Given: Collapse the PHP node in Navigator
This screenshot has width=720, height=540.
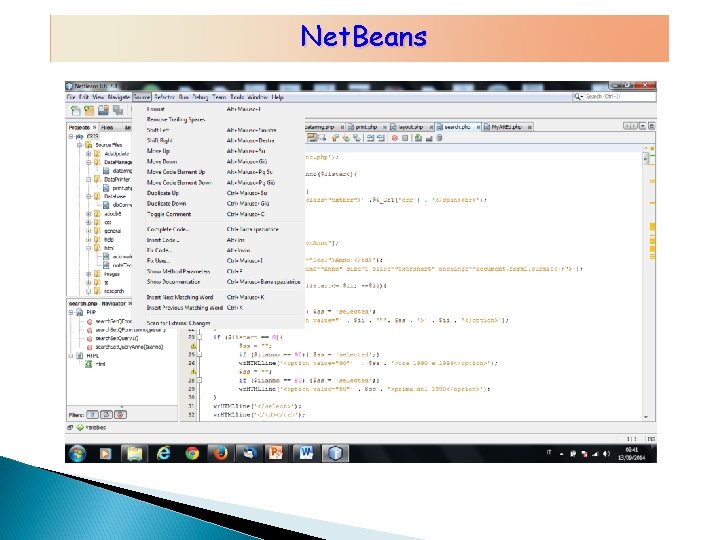Looking at the screenshot, I should (x=71, y=312).
